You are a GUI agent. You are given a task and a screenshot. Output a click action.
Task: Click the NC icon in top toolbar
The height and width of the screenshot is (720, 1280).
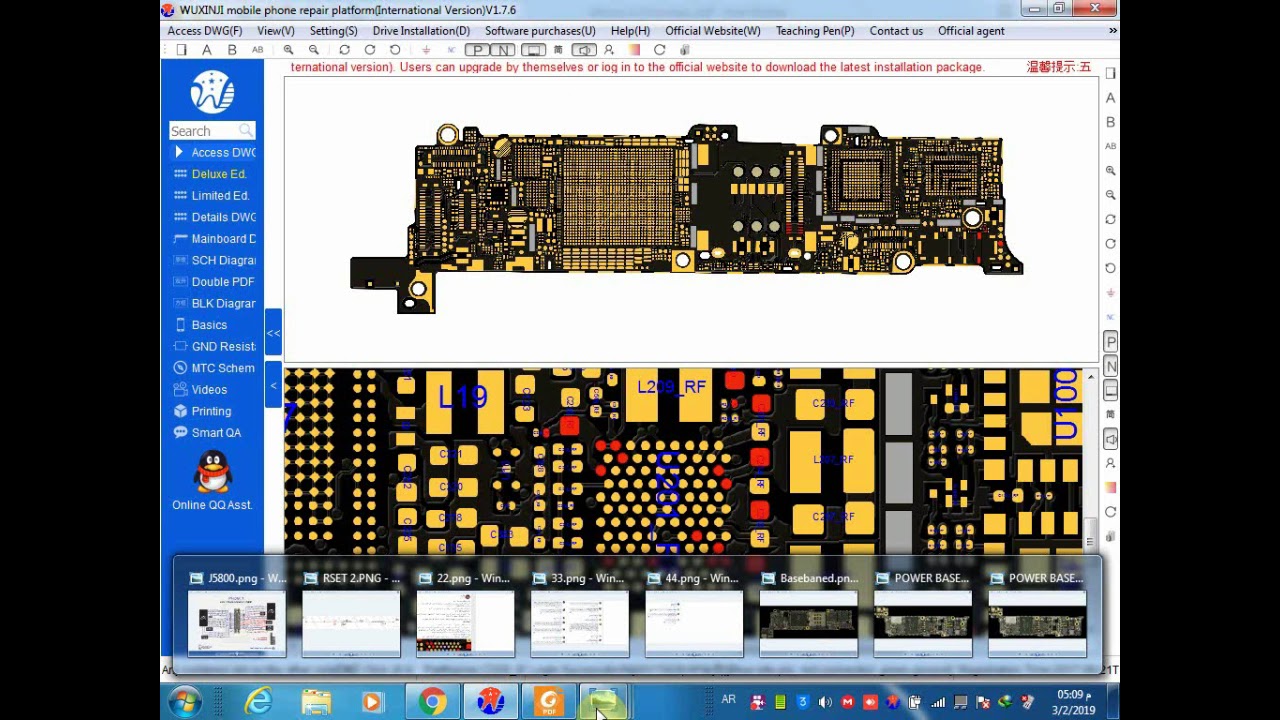pos(451,50)
